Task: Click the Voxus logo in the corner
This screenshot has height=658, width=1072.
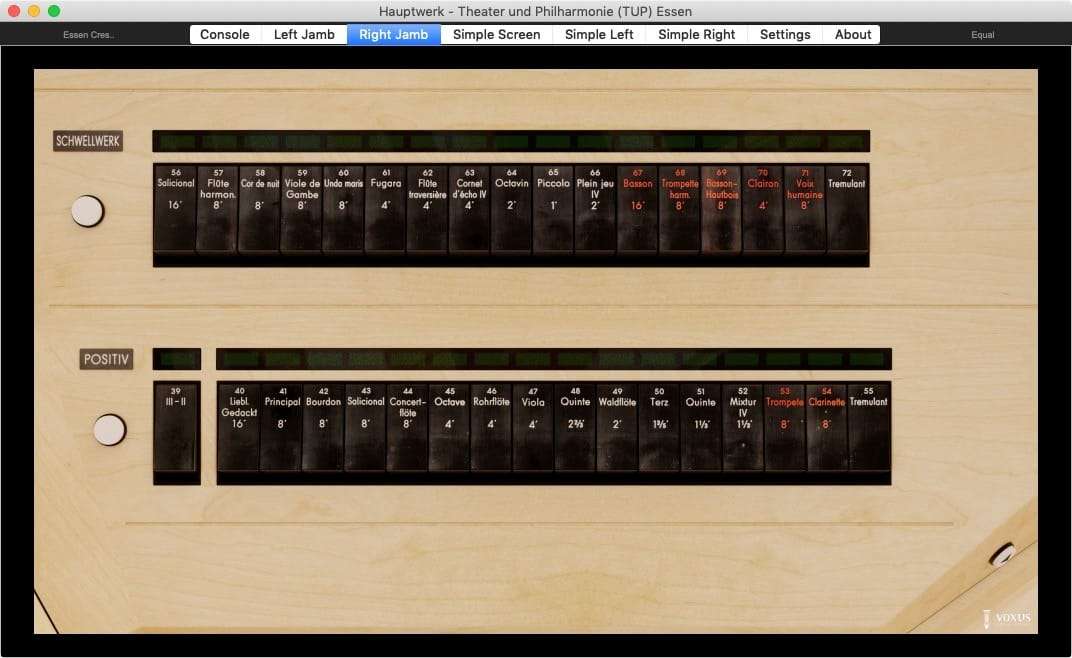Action: (1005, 617)
